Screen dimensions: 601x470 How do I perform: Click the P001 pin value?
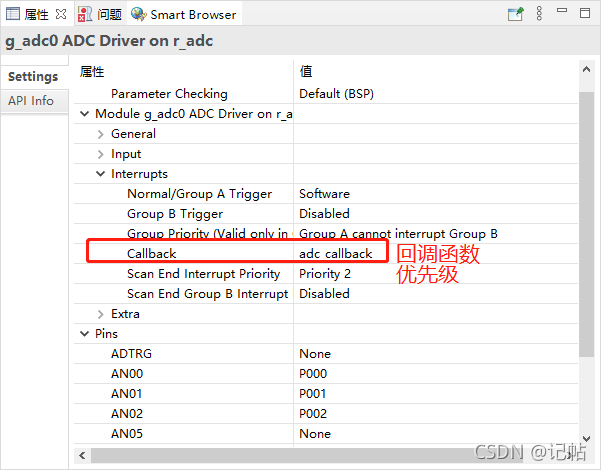pos(313,393)
